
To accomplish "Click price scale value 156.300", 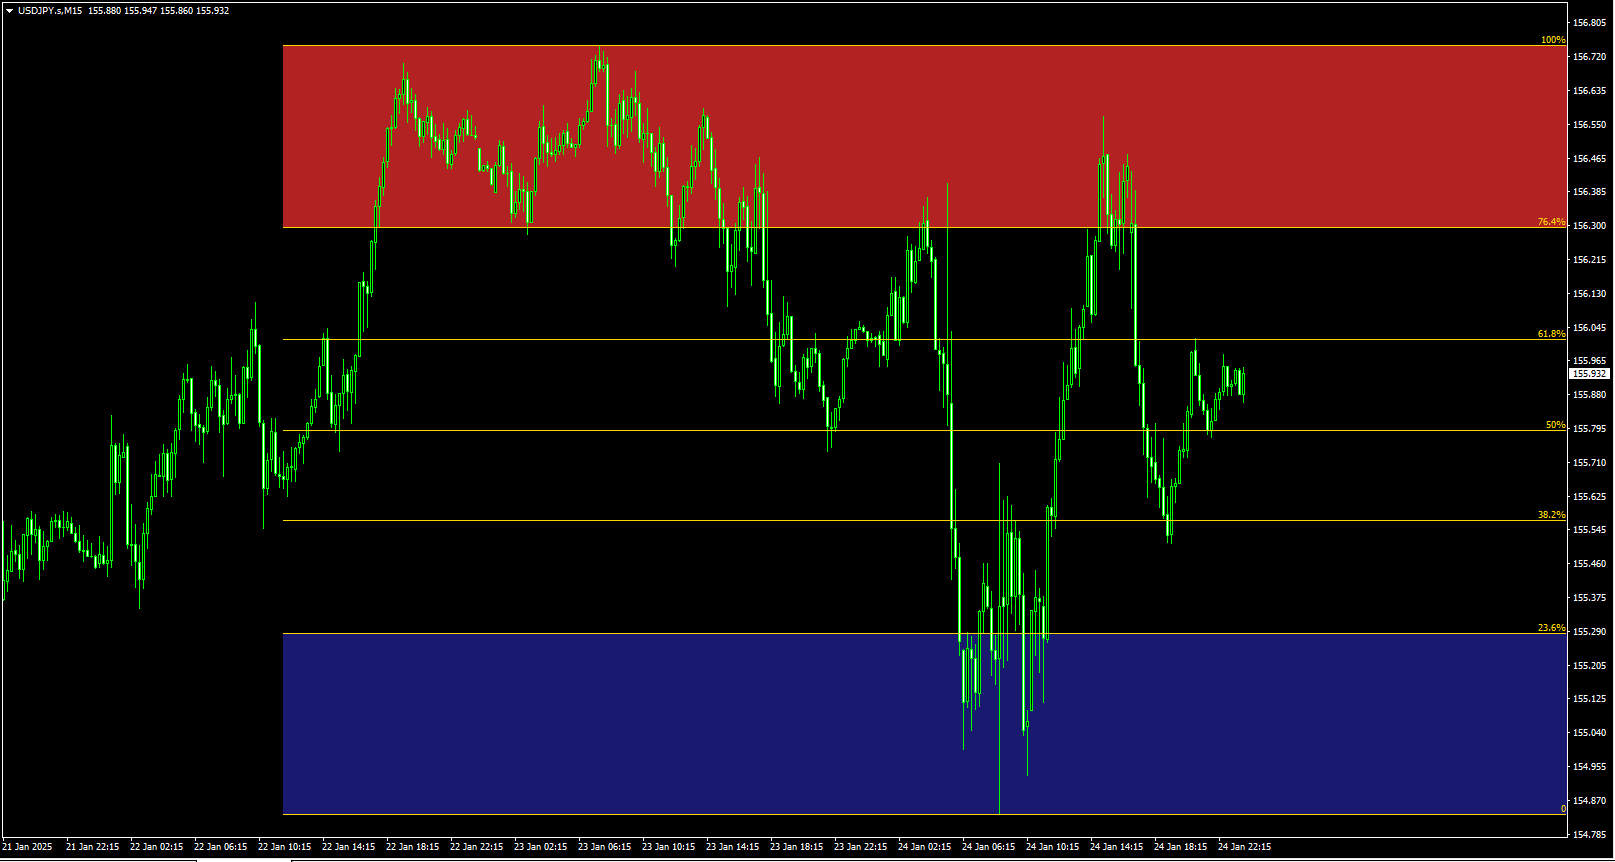I will pyautogui.click(x=1589, y=226).
